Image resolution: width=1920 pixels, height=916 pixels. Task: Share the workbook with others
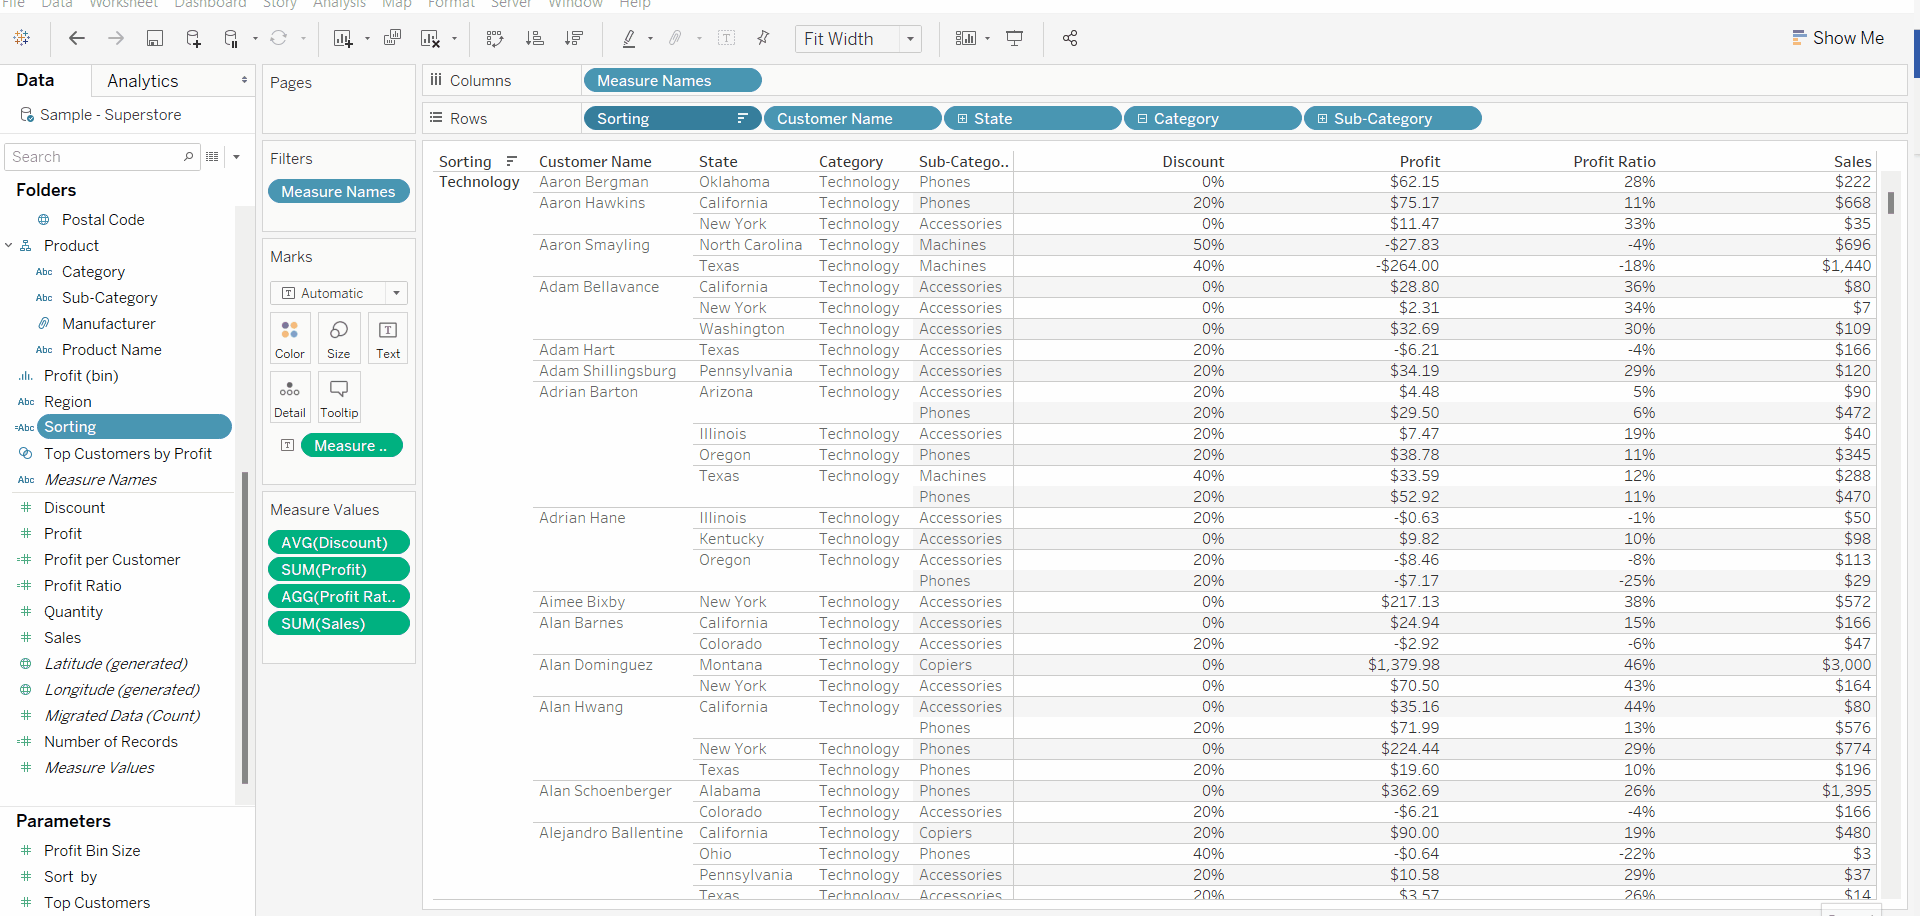pyautogui.click(x=1070, y=38)
